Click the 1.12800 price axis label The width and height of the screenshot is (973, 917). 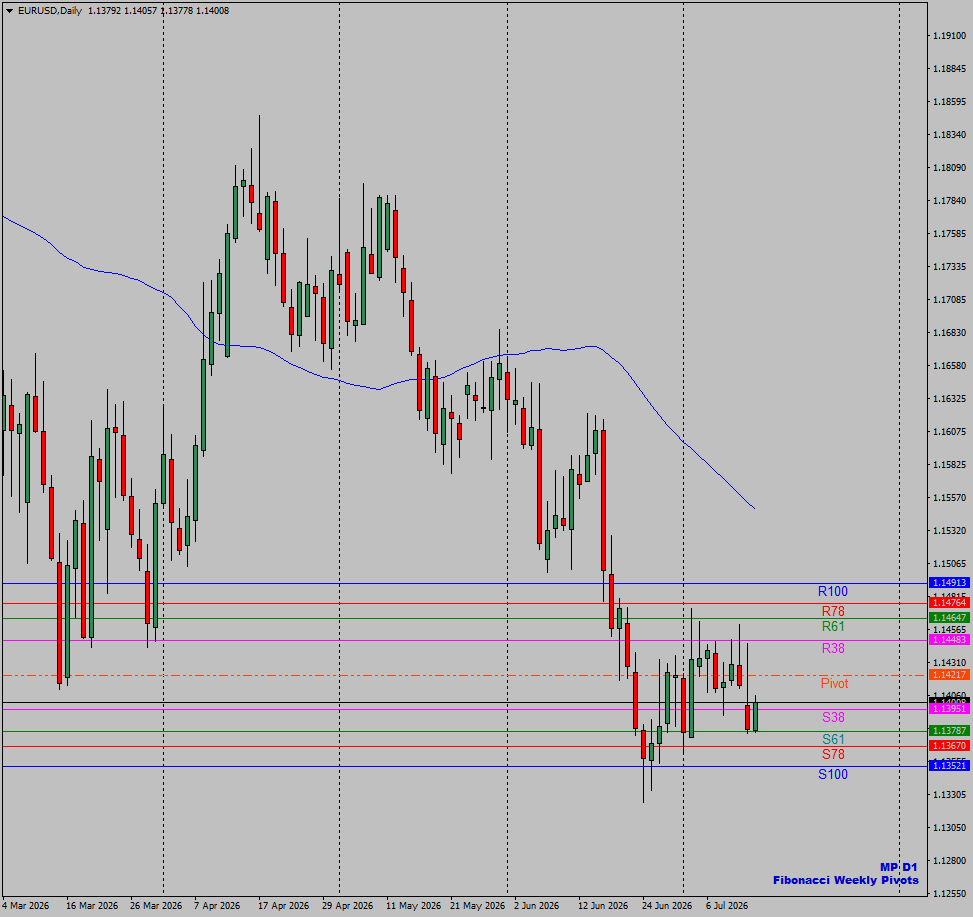(x=949, y=861)
